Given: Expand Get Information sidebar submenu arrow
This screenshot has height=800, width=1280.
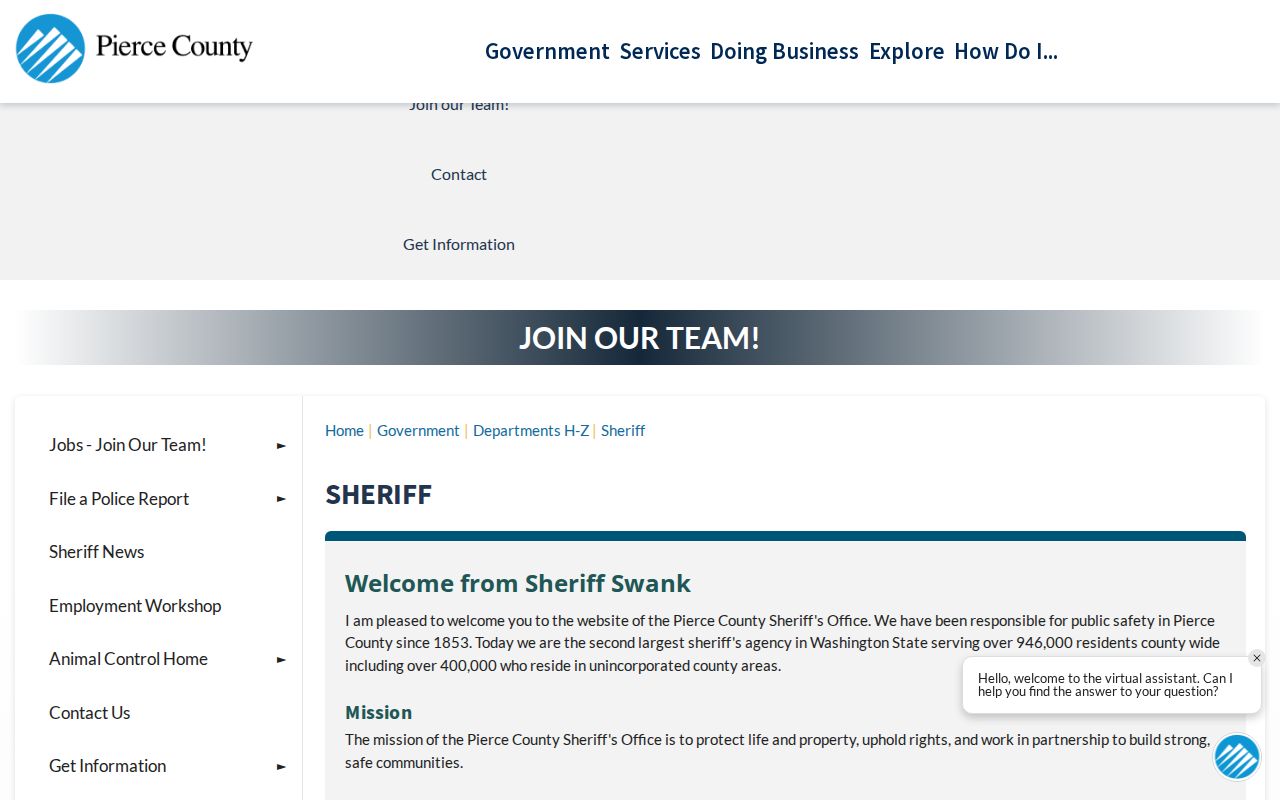Looking at the screenshot, I should pyautogui.click(x=281, y=767).
